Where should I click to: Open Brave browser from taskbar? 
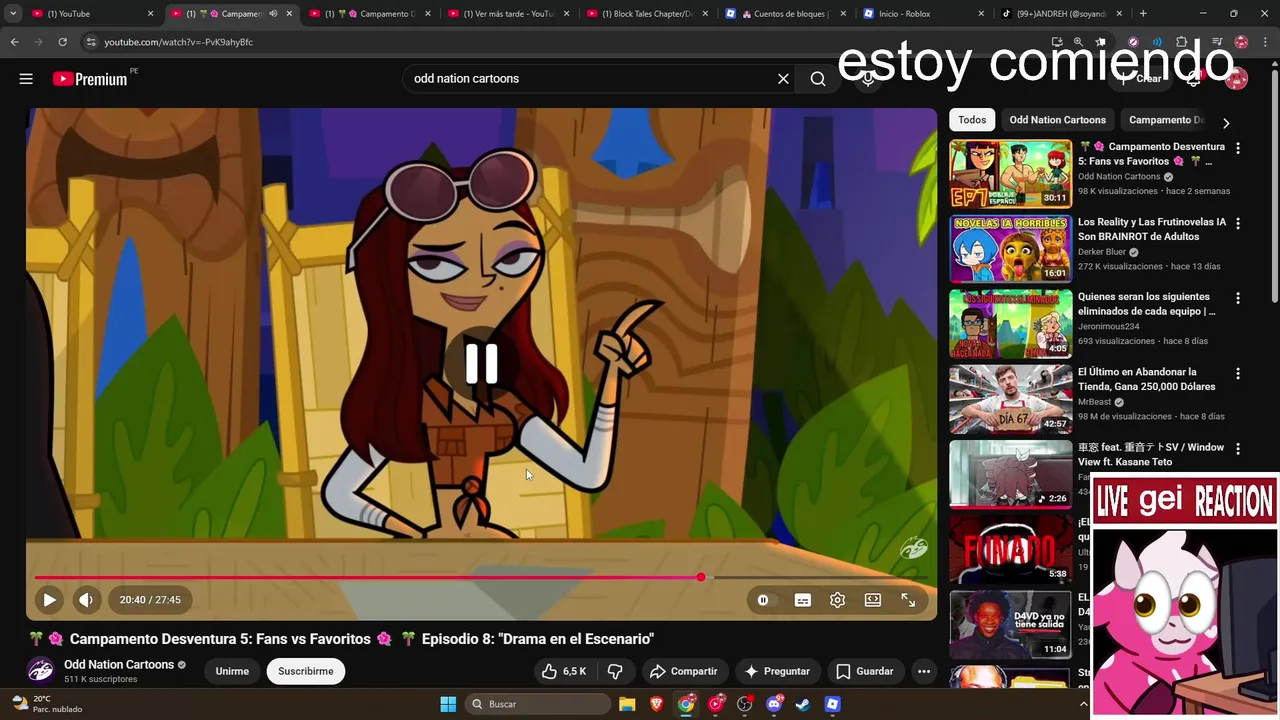point(657,704)
